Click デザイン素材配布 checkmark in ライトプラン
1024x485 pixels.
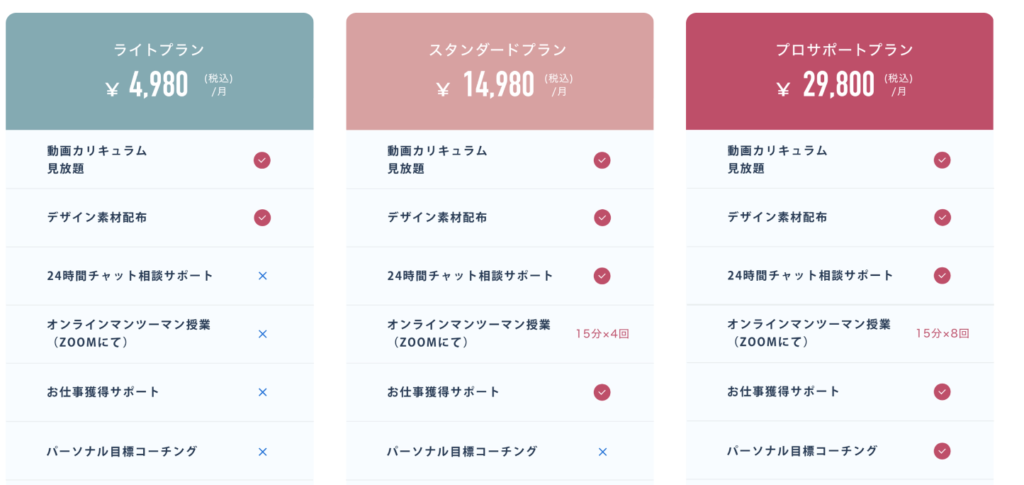pos(262,218)
